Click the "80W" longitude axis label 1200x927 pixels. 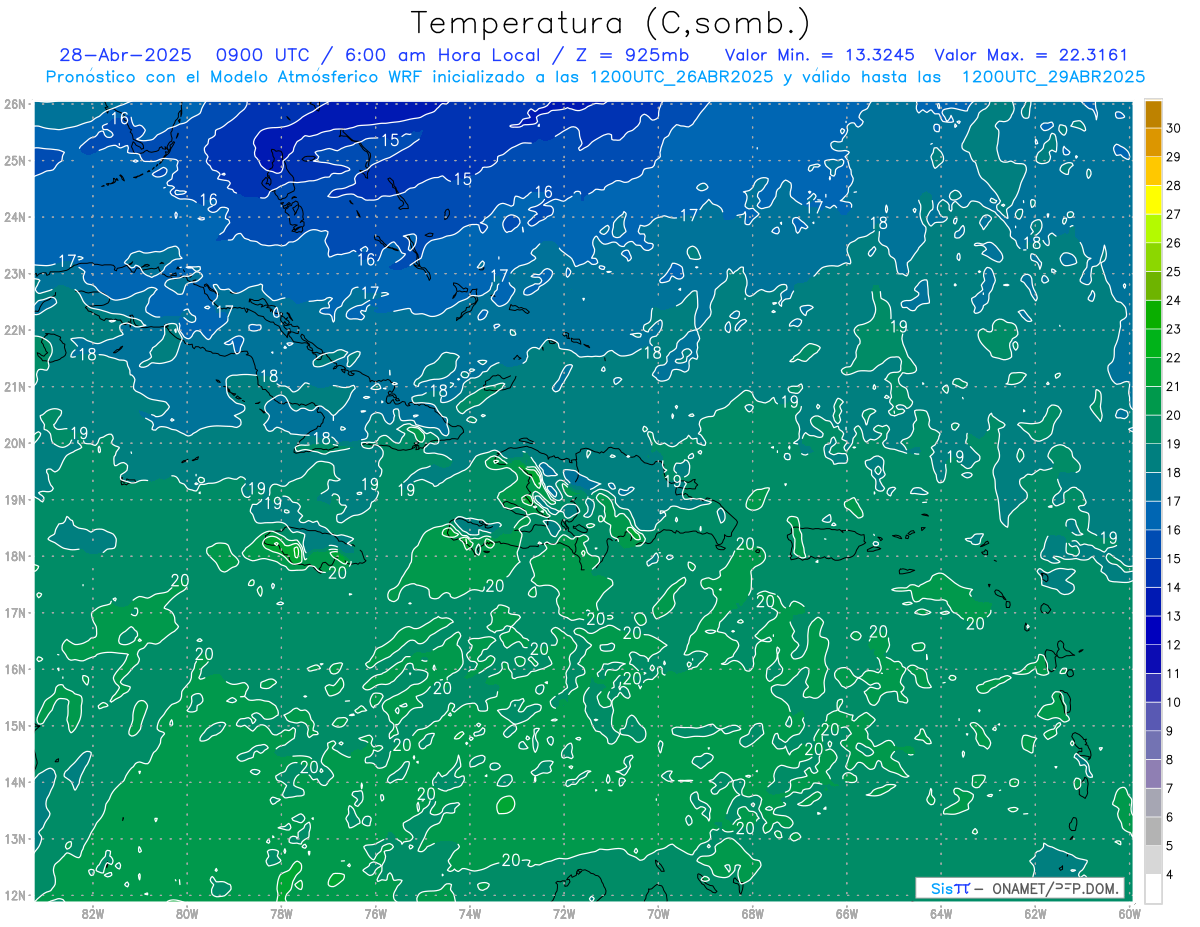[187, 913]
